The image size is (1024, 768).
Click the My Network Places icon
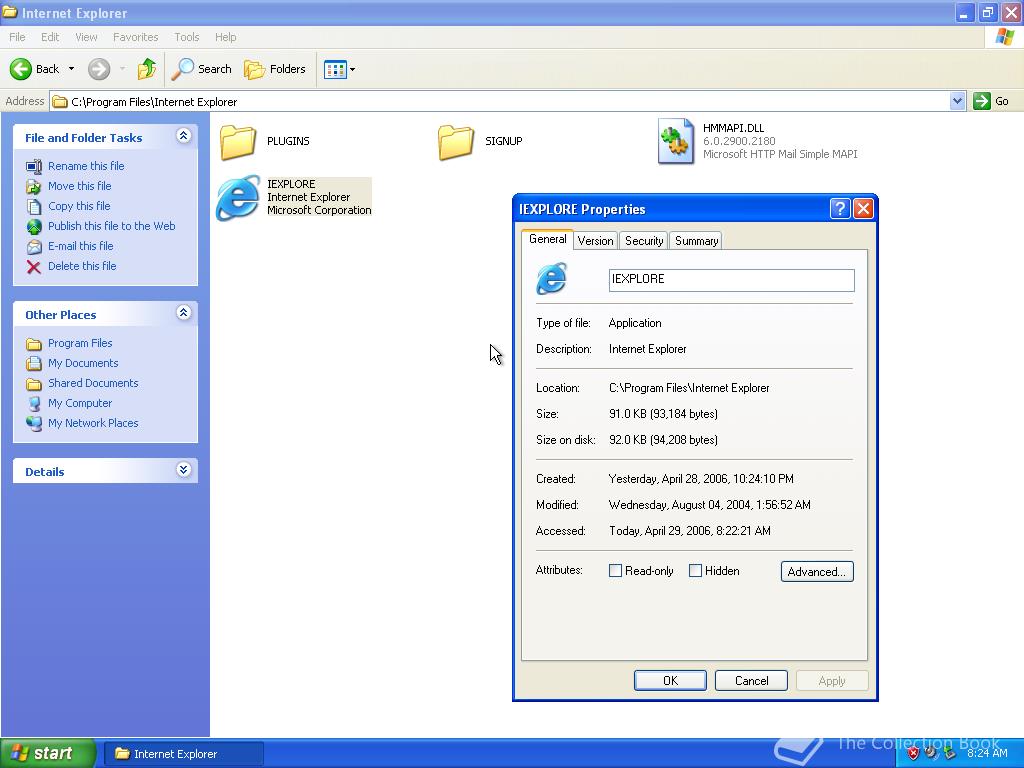tap(34, 423)
